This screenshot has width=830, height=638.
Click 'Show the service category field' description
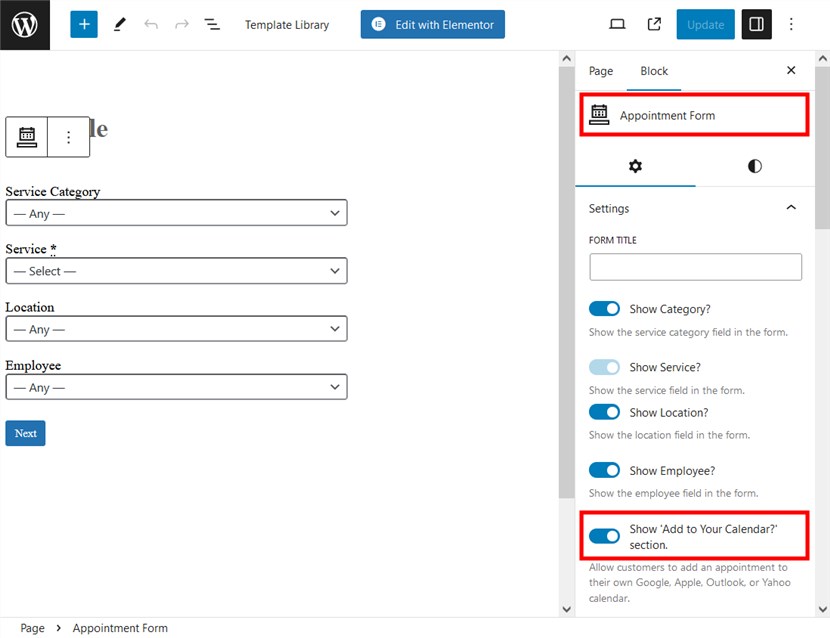tap(688, 333)
